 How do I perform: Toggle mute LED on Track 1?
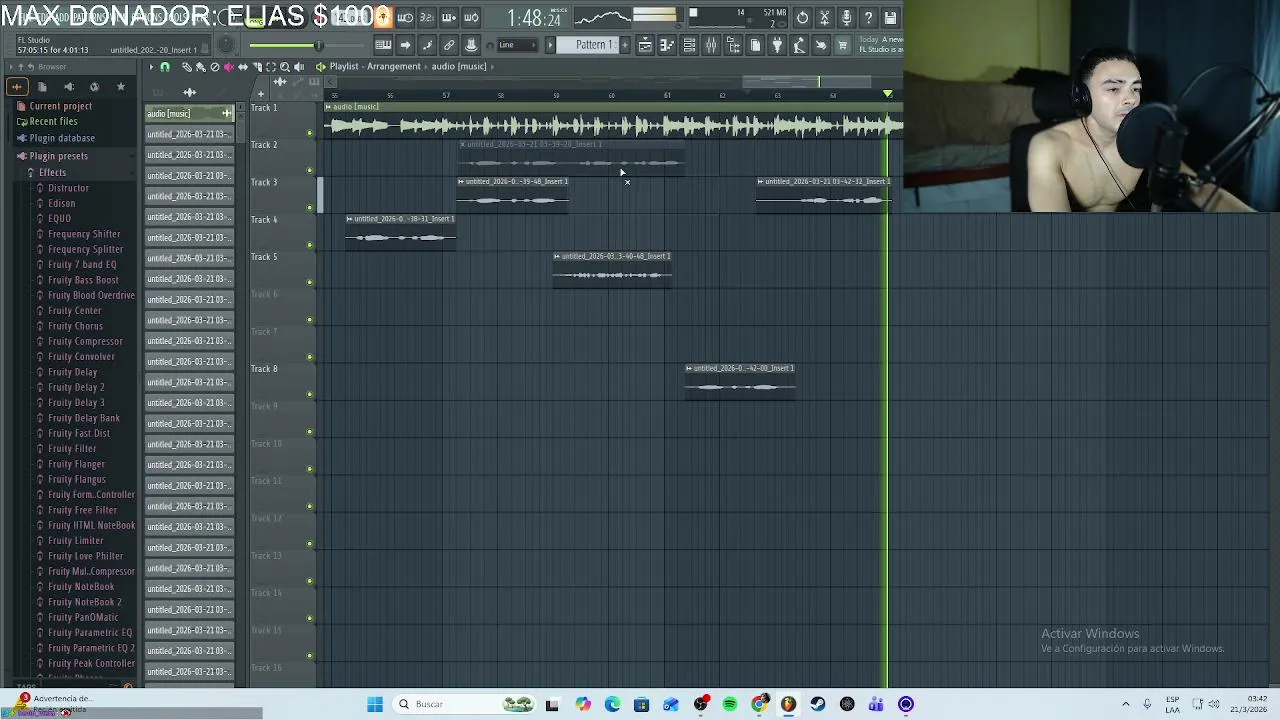pyautogui.click(x=310, y=133)
